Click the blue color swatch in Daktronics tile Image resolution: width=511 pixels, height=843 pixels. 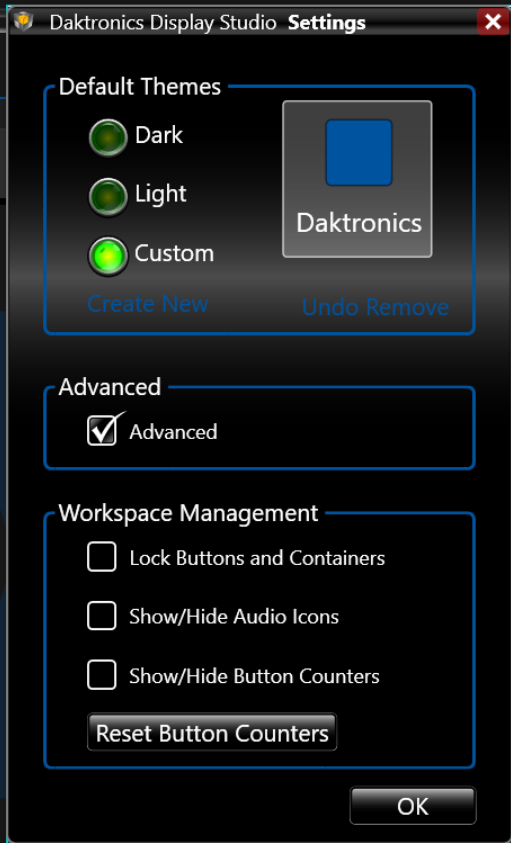point(359,153)
